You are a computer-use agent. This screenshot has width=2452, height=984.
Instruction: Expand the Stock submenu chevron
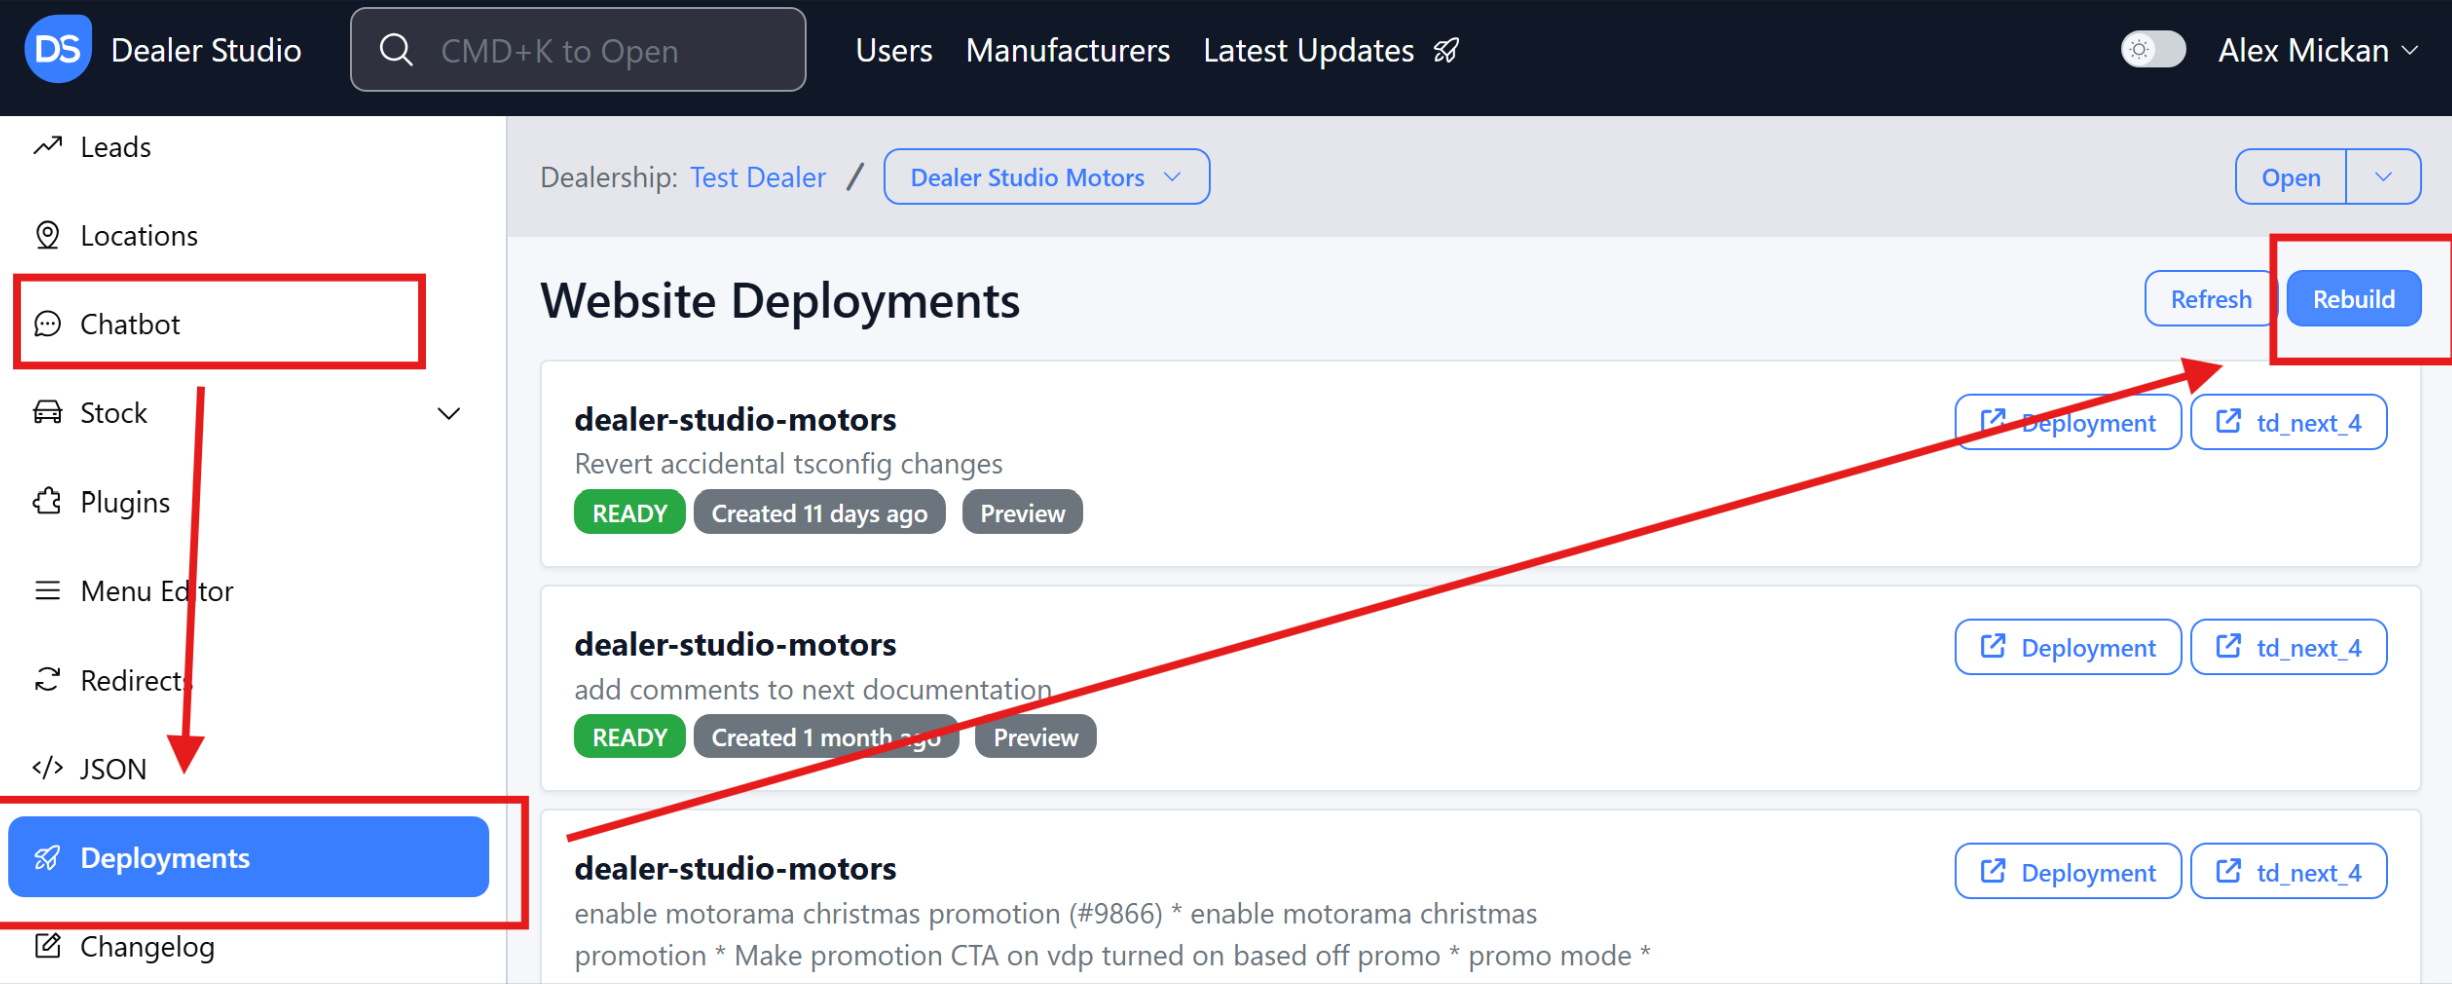click(x=449, y=413)
